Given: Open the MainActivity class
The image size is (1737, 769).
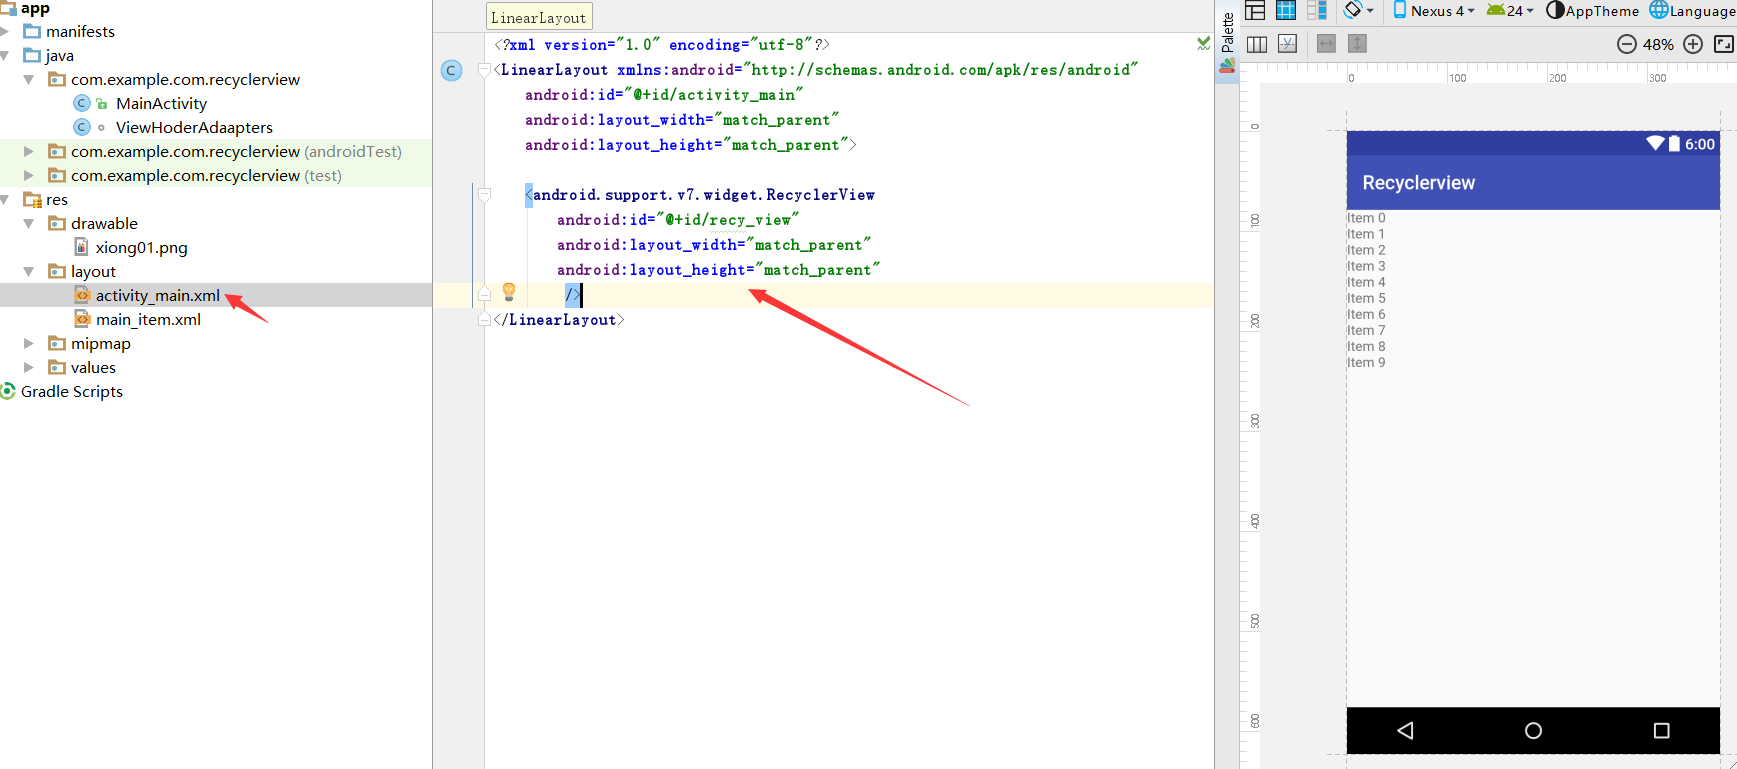Looking at the screenshot, I should (161, 104).
